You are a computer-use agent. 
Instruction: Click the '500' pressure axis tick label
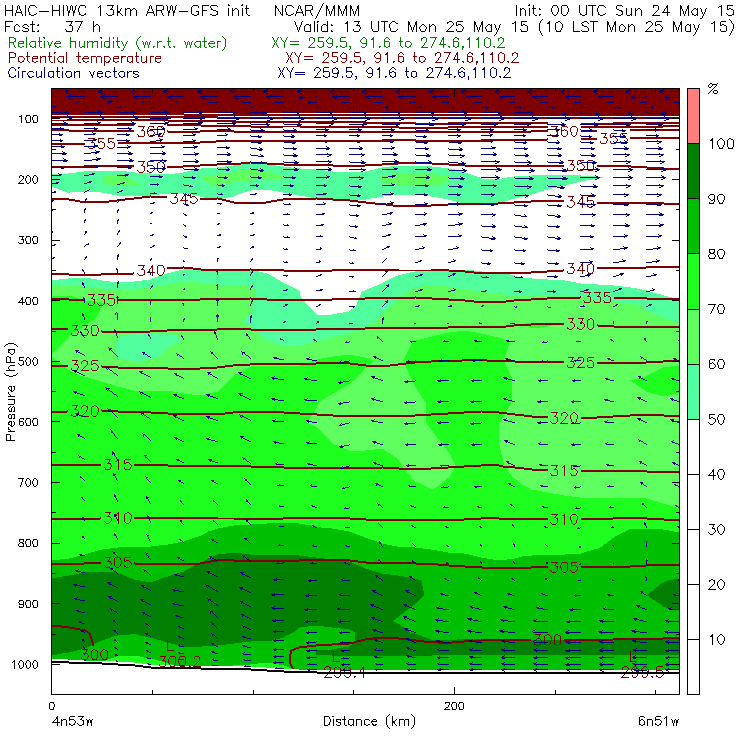pos(28,362)
